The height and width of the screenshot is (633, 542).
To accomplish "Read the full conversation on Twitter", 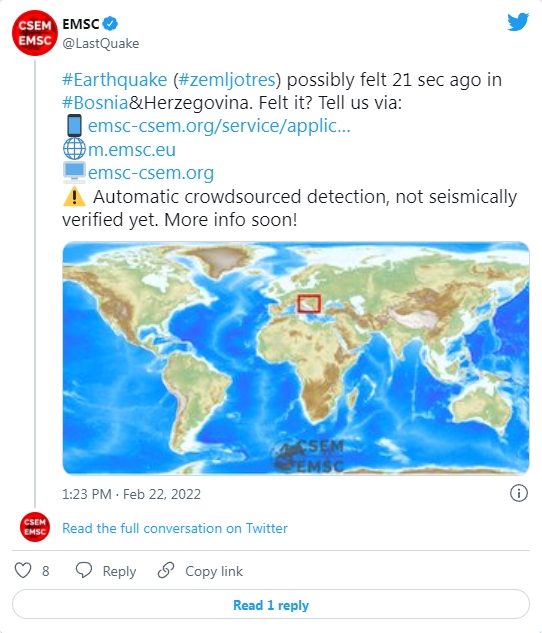I will point(175,528).
